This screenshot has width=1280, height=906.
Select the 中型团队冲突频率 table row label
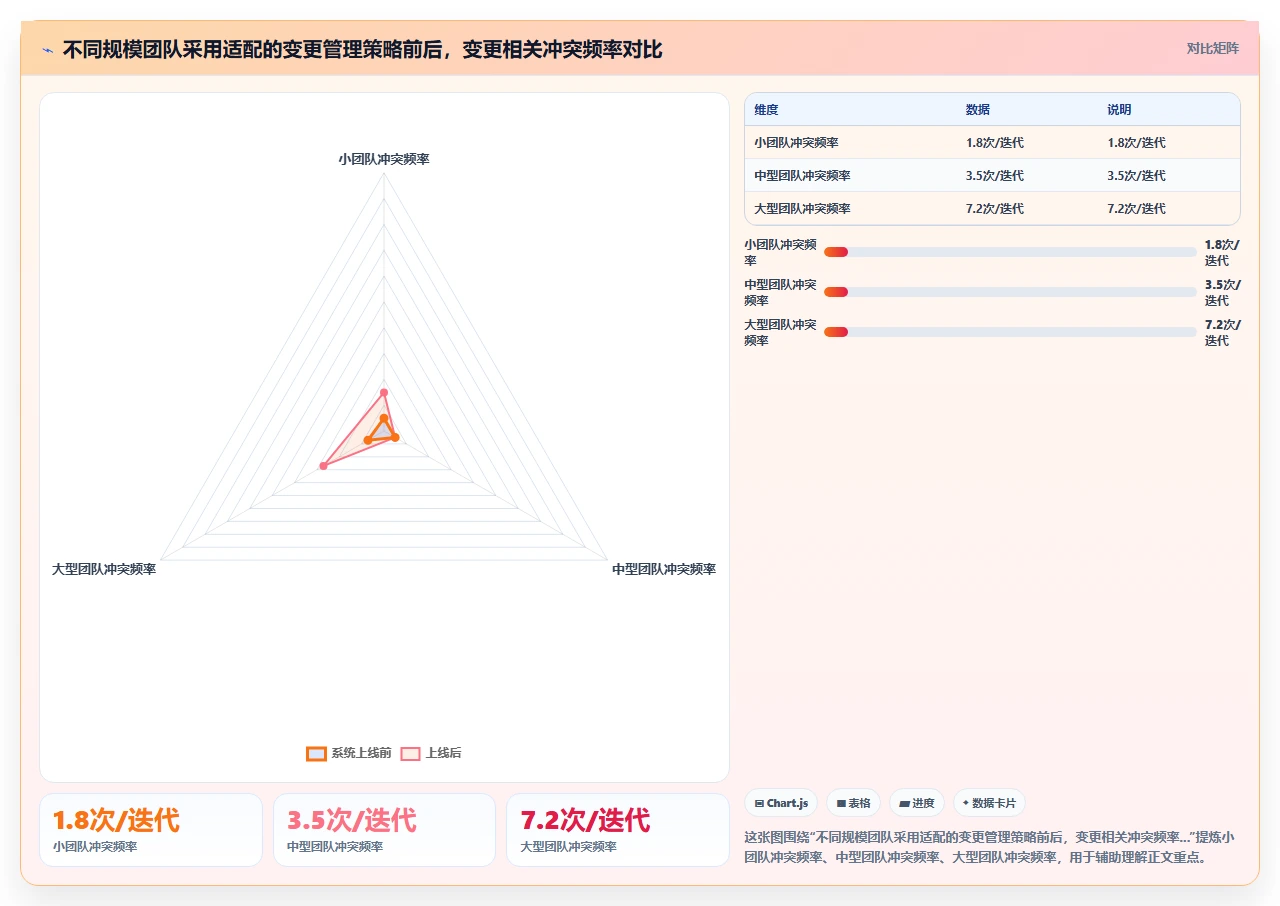[x=802, y=176]
